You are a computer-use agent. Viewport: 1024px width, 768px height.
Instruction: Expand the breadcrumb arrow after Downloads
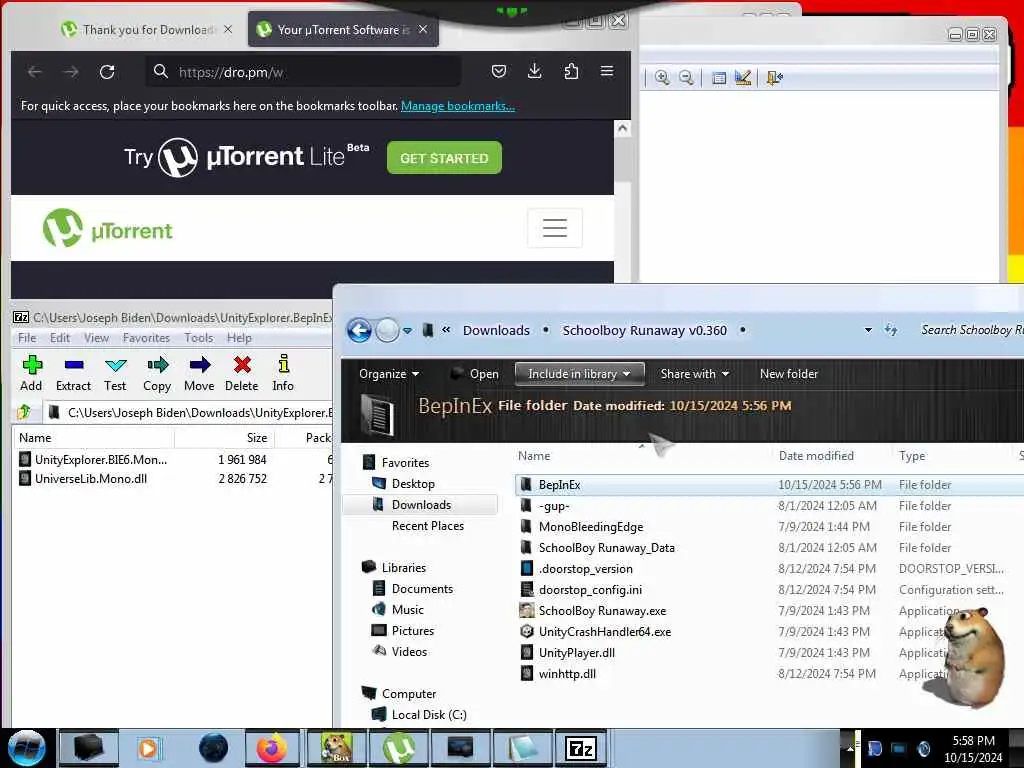pos(546,330)
